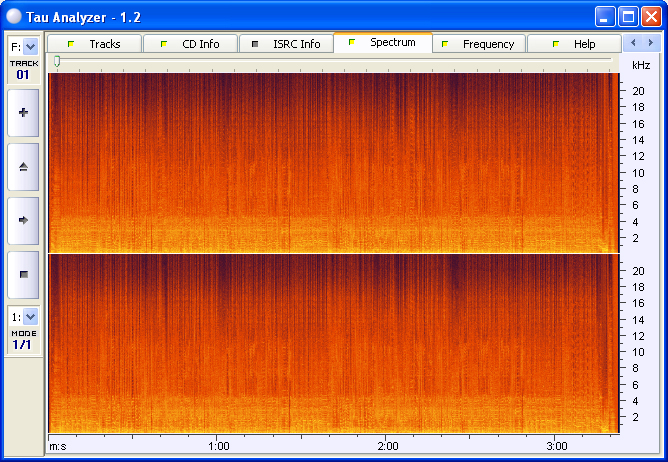This screenshot has height=462, width=668.
Task: Click the Tau Analyzer title bar icon
Action: tap(14, 16)
